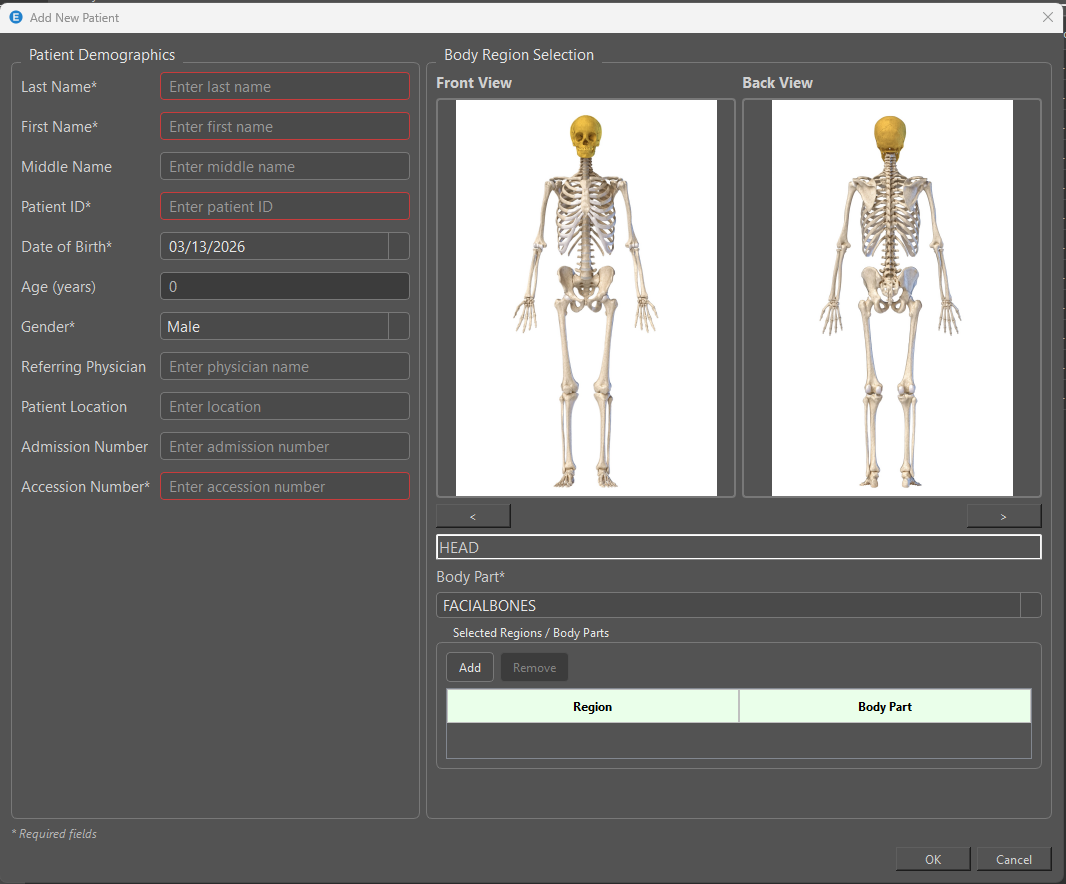Image resolution: width=1066 pixels, height=884 pixels.
Task: Select the Accession Number field
Action: (285, 487)
